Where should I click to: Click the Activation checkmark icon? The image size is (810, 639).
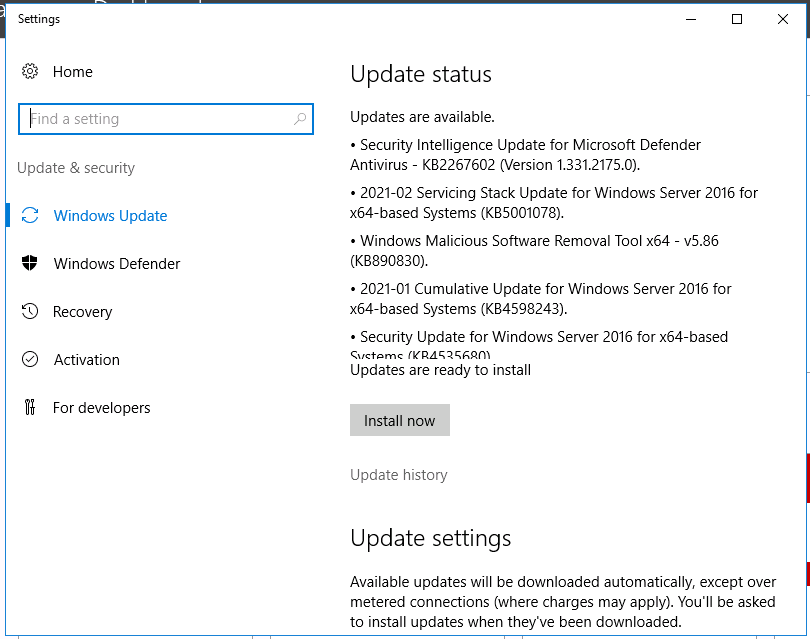point(30,359)
